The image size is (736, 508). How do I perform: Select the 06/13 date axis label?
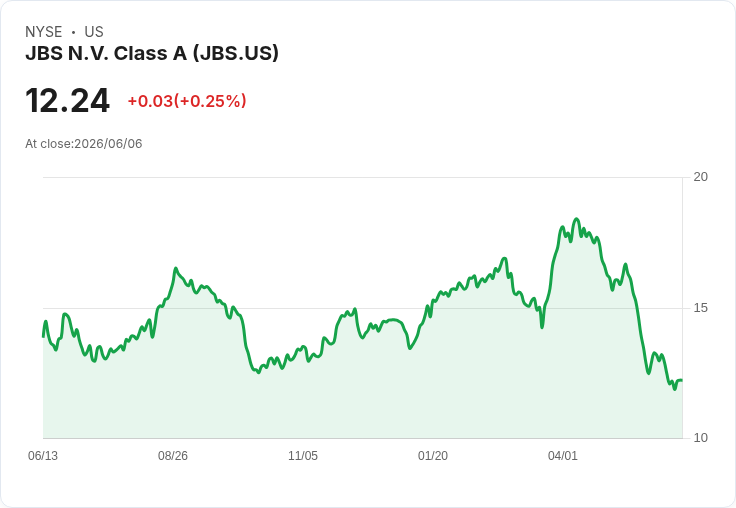(x=43, y=455)
